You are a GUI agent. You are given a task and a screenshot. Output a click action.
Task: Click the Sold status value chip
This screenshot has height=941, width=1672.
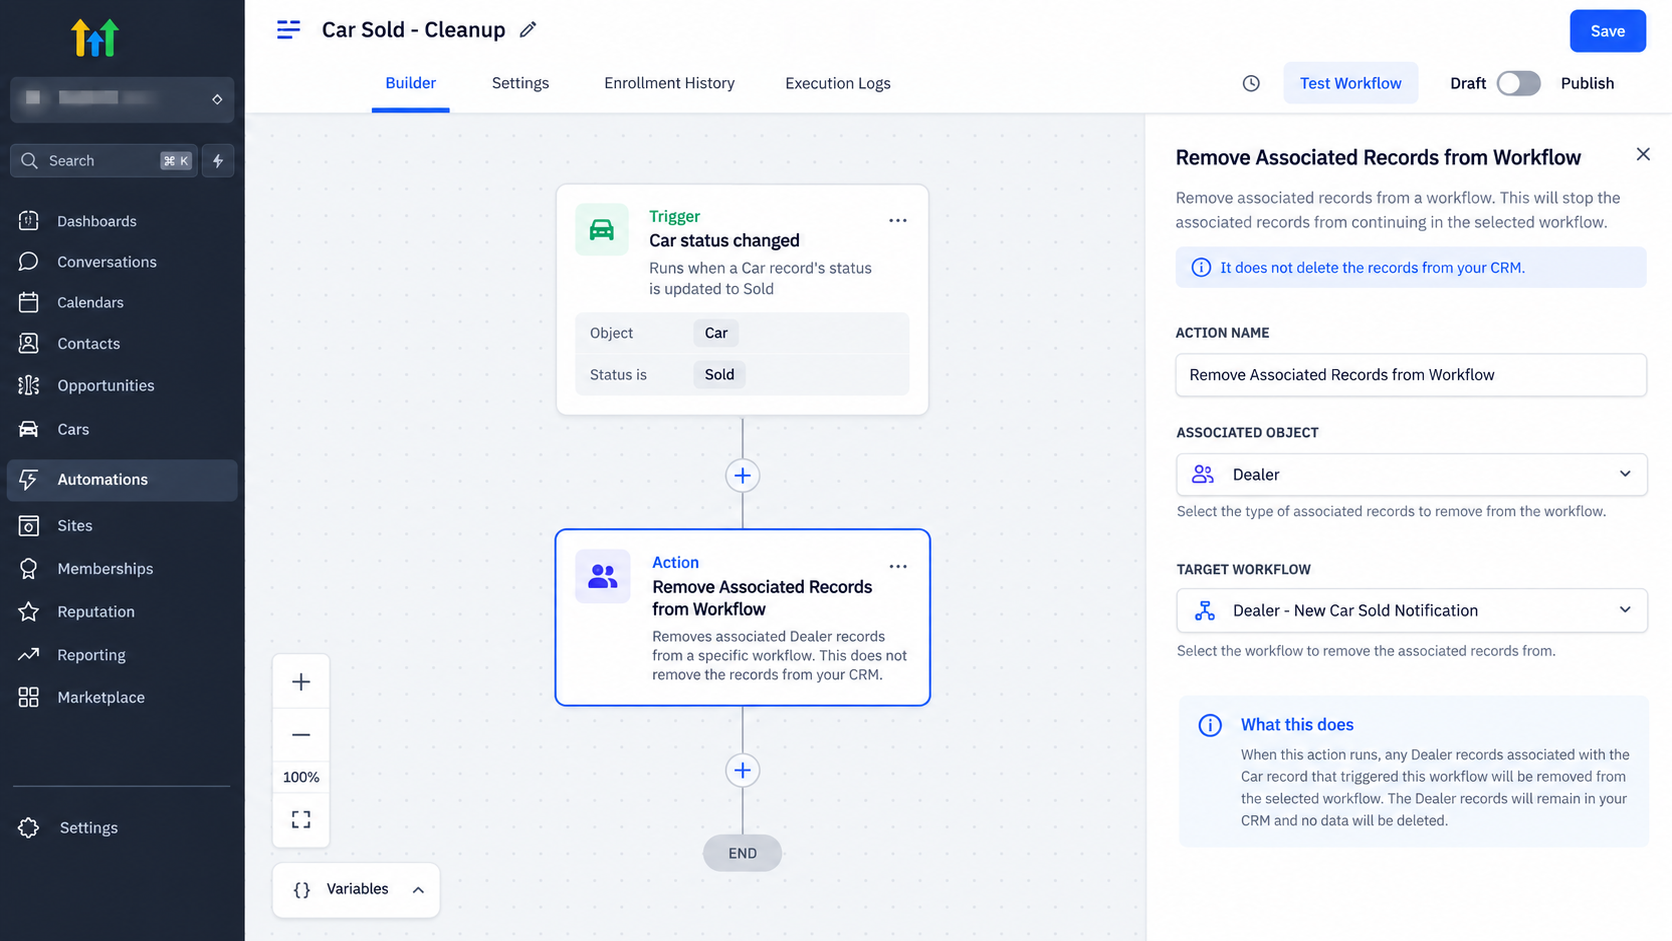pos(719,374)
